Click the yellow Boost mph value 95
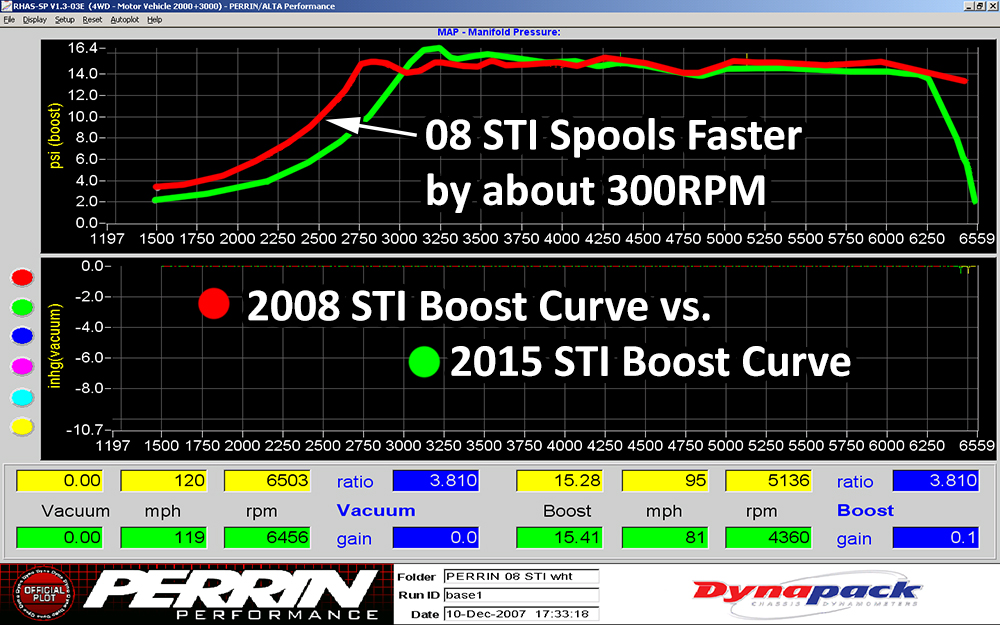Image resolution: width=1000 pixels, height=625 pixels. pos(665,480)
